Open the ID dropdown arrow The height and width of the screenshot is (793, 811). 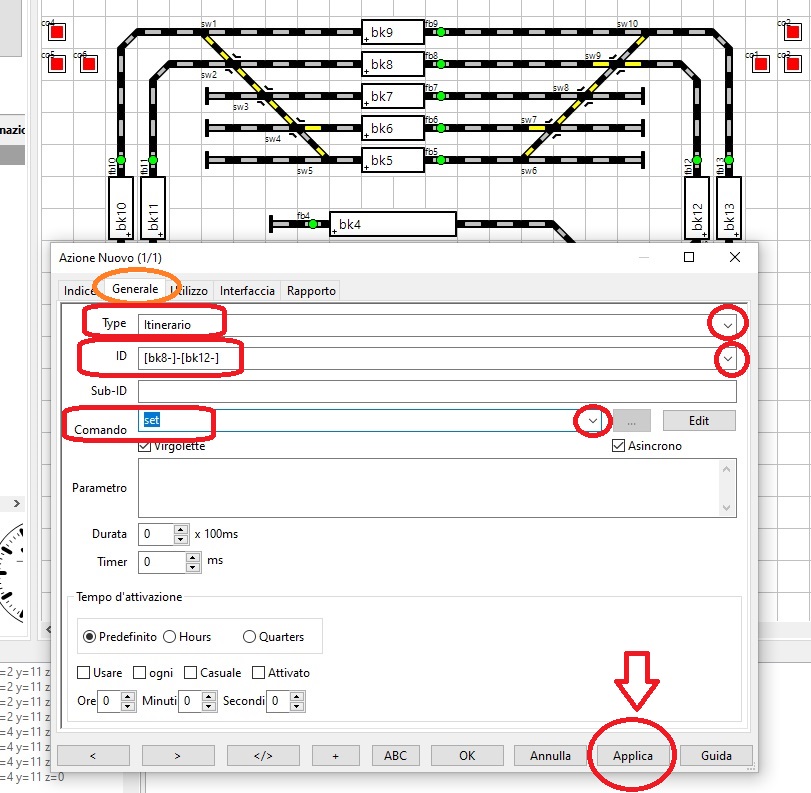point(728,358)
